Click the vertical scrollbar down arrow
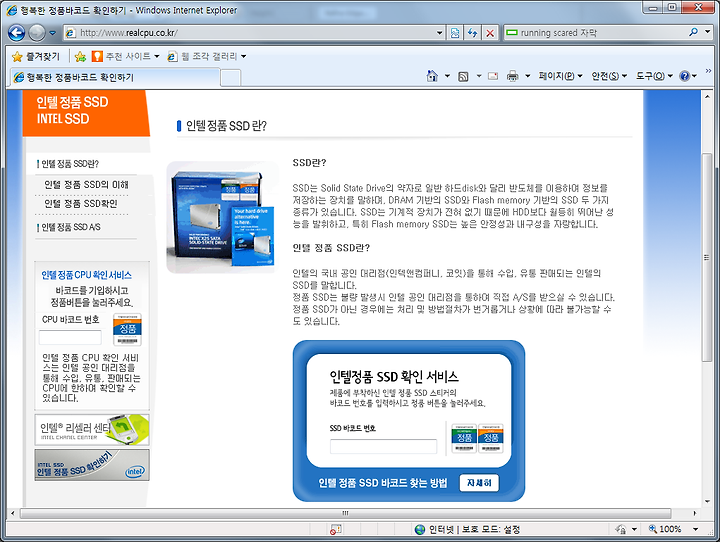This screenshot has height=542, width=720. pyautogui.click(x=707, y=502)
